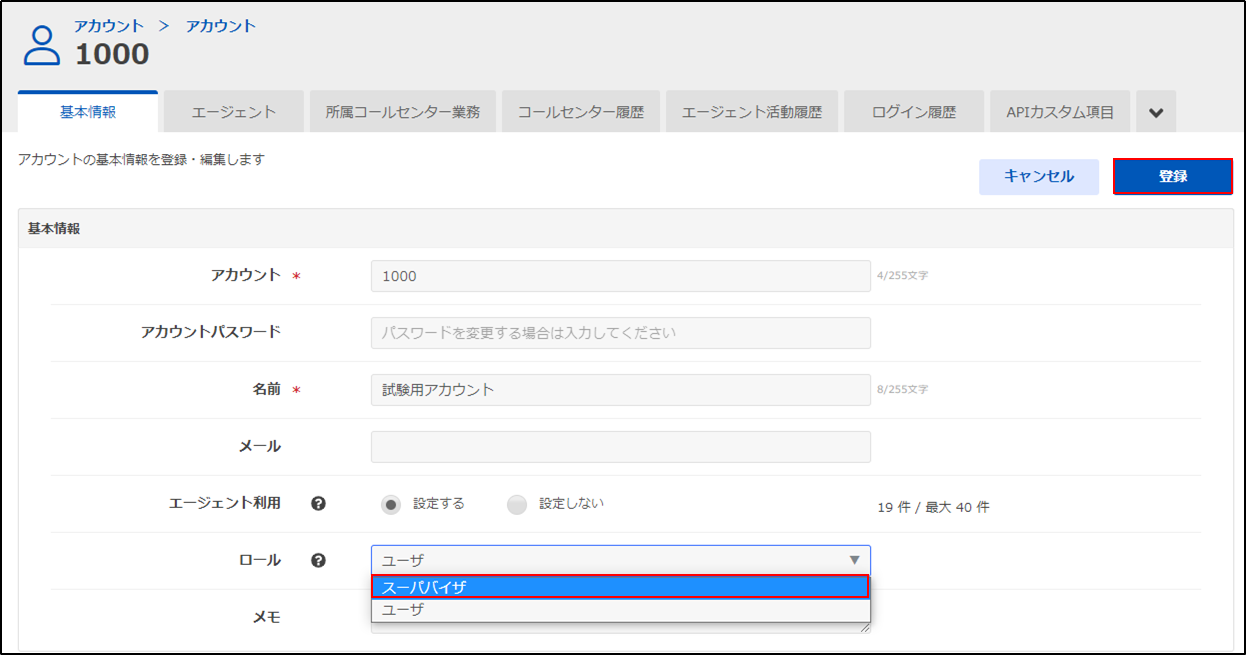Open the ログイン履歴 tab
The width and height of the screenshot is (1246, 655).
point(914,112)
